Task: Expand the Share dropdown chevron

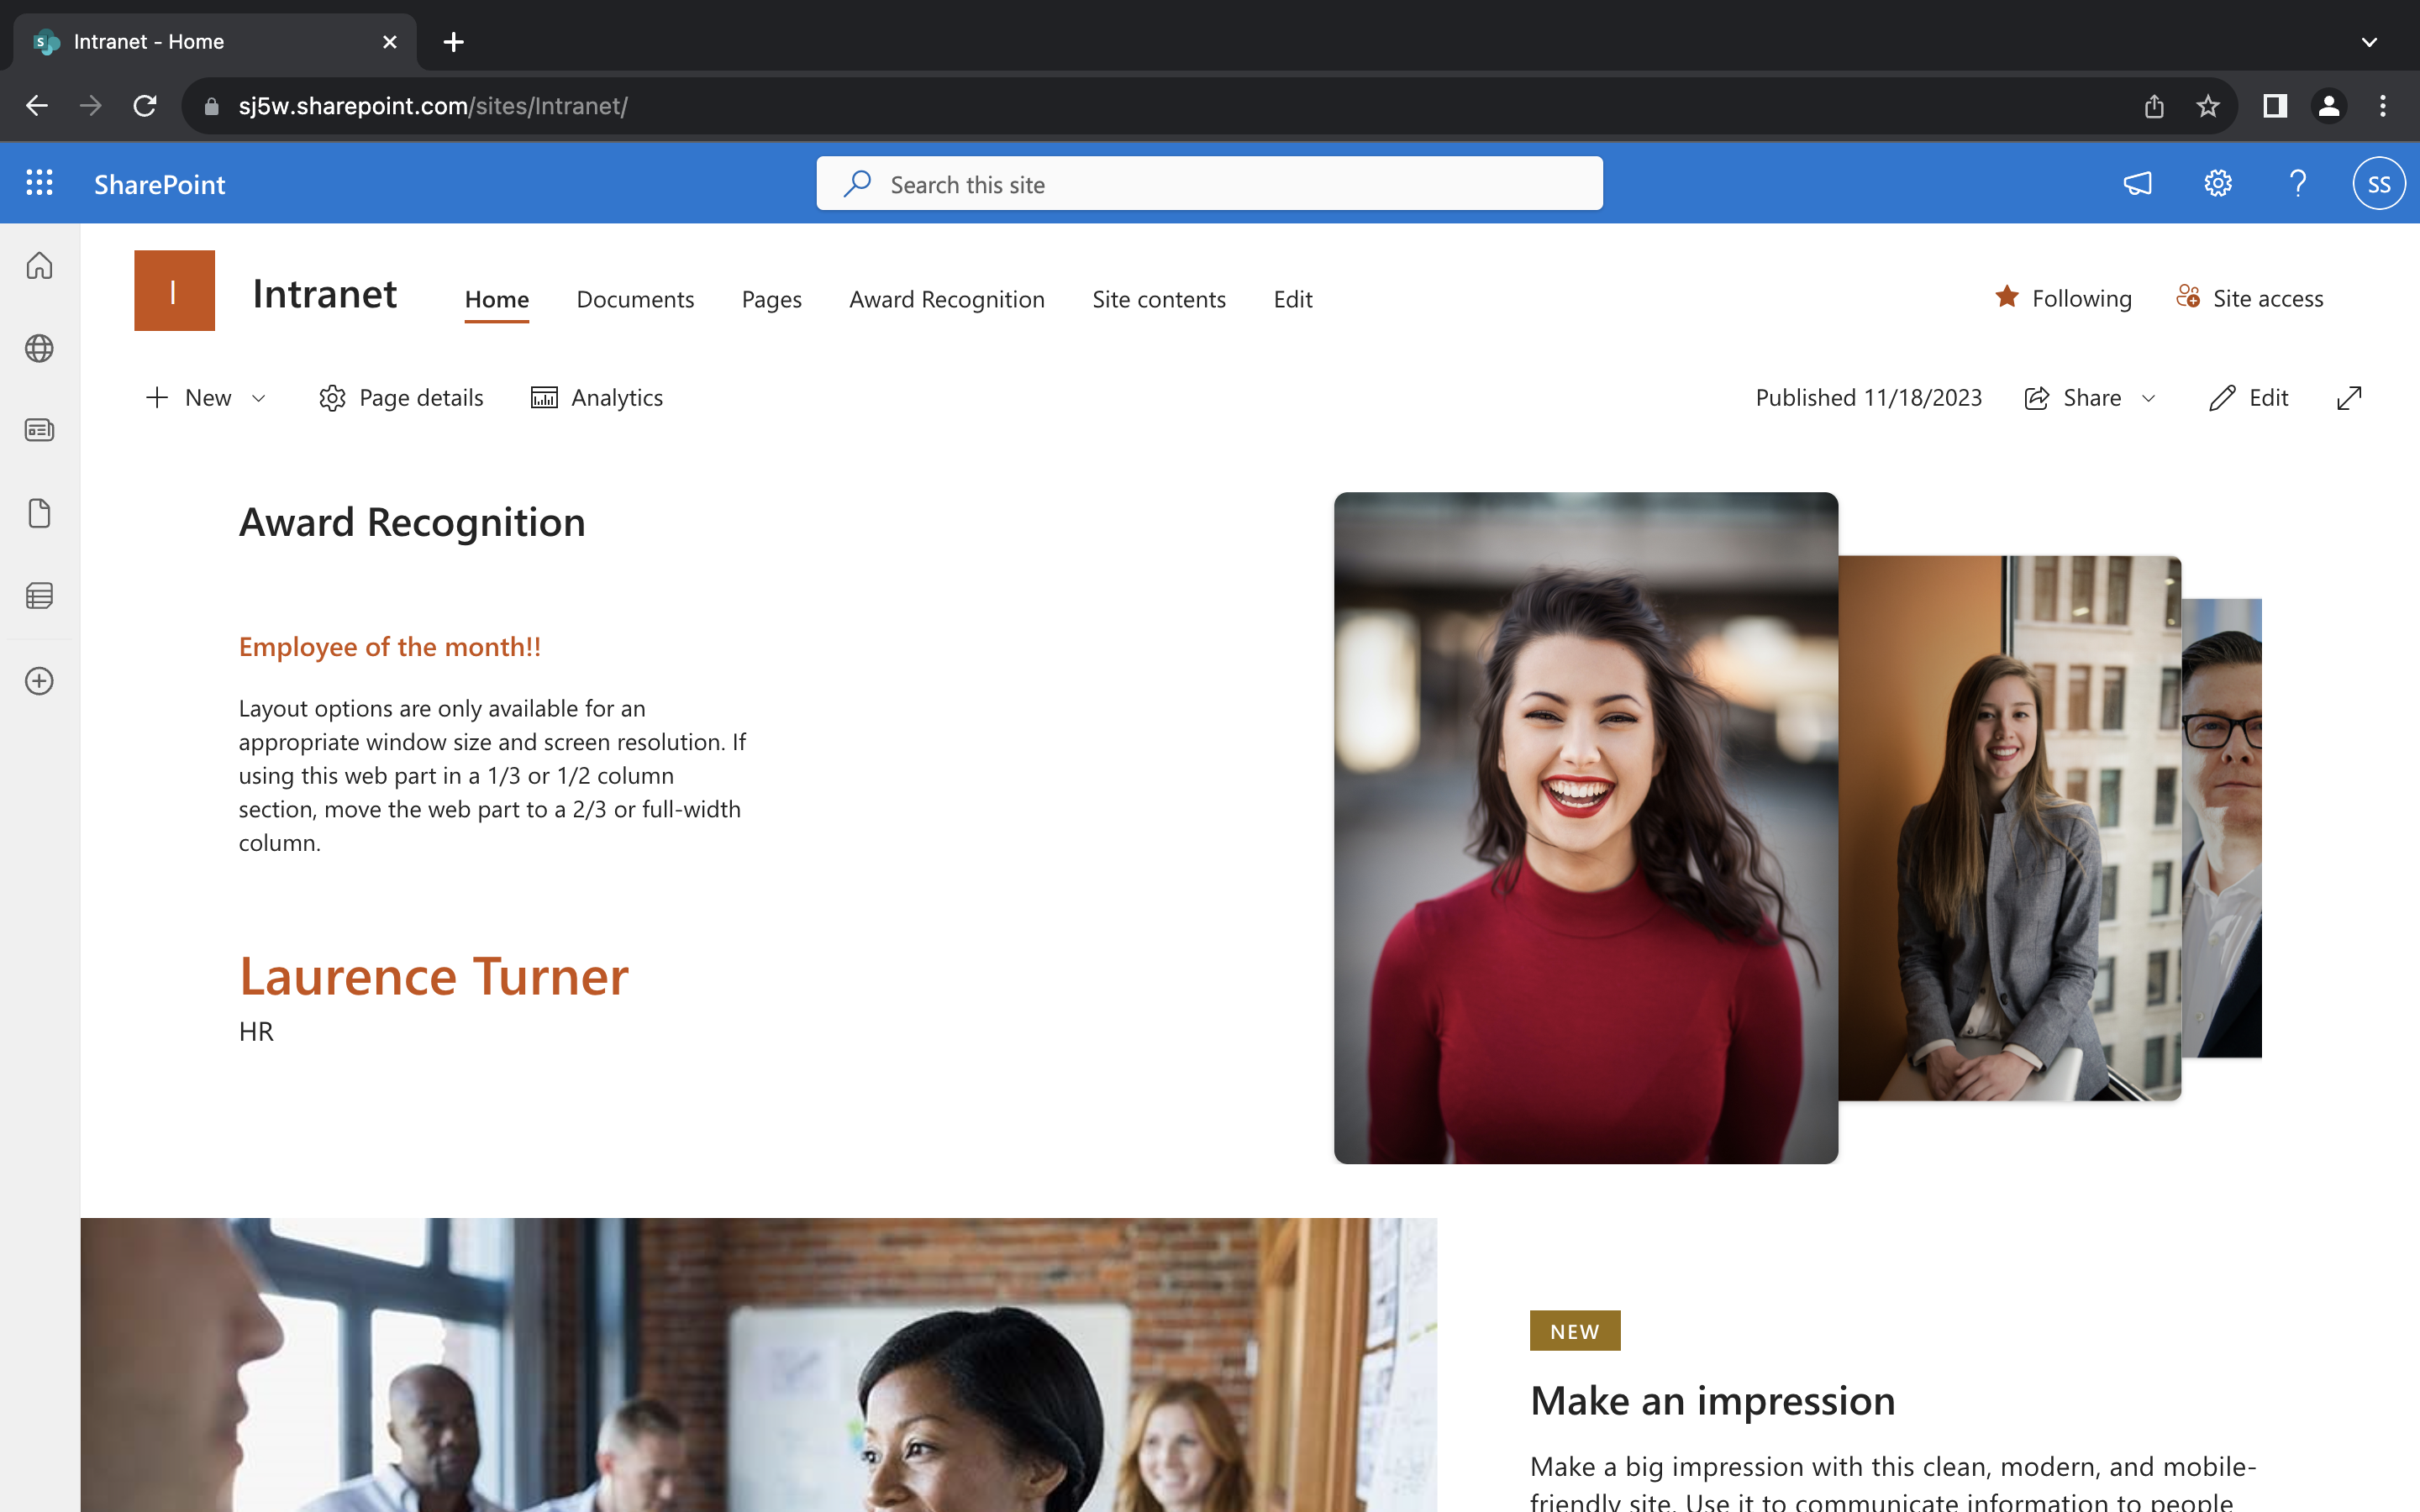Action: coord(2150,397)
